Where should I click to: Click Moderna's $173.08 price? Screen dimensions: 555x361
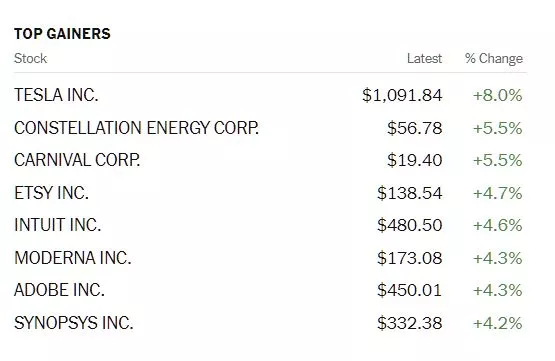coord(410,258)
